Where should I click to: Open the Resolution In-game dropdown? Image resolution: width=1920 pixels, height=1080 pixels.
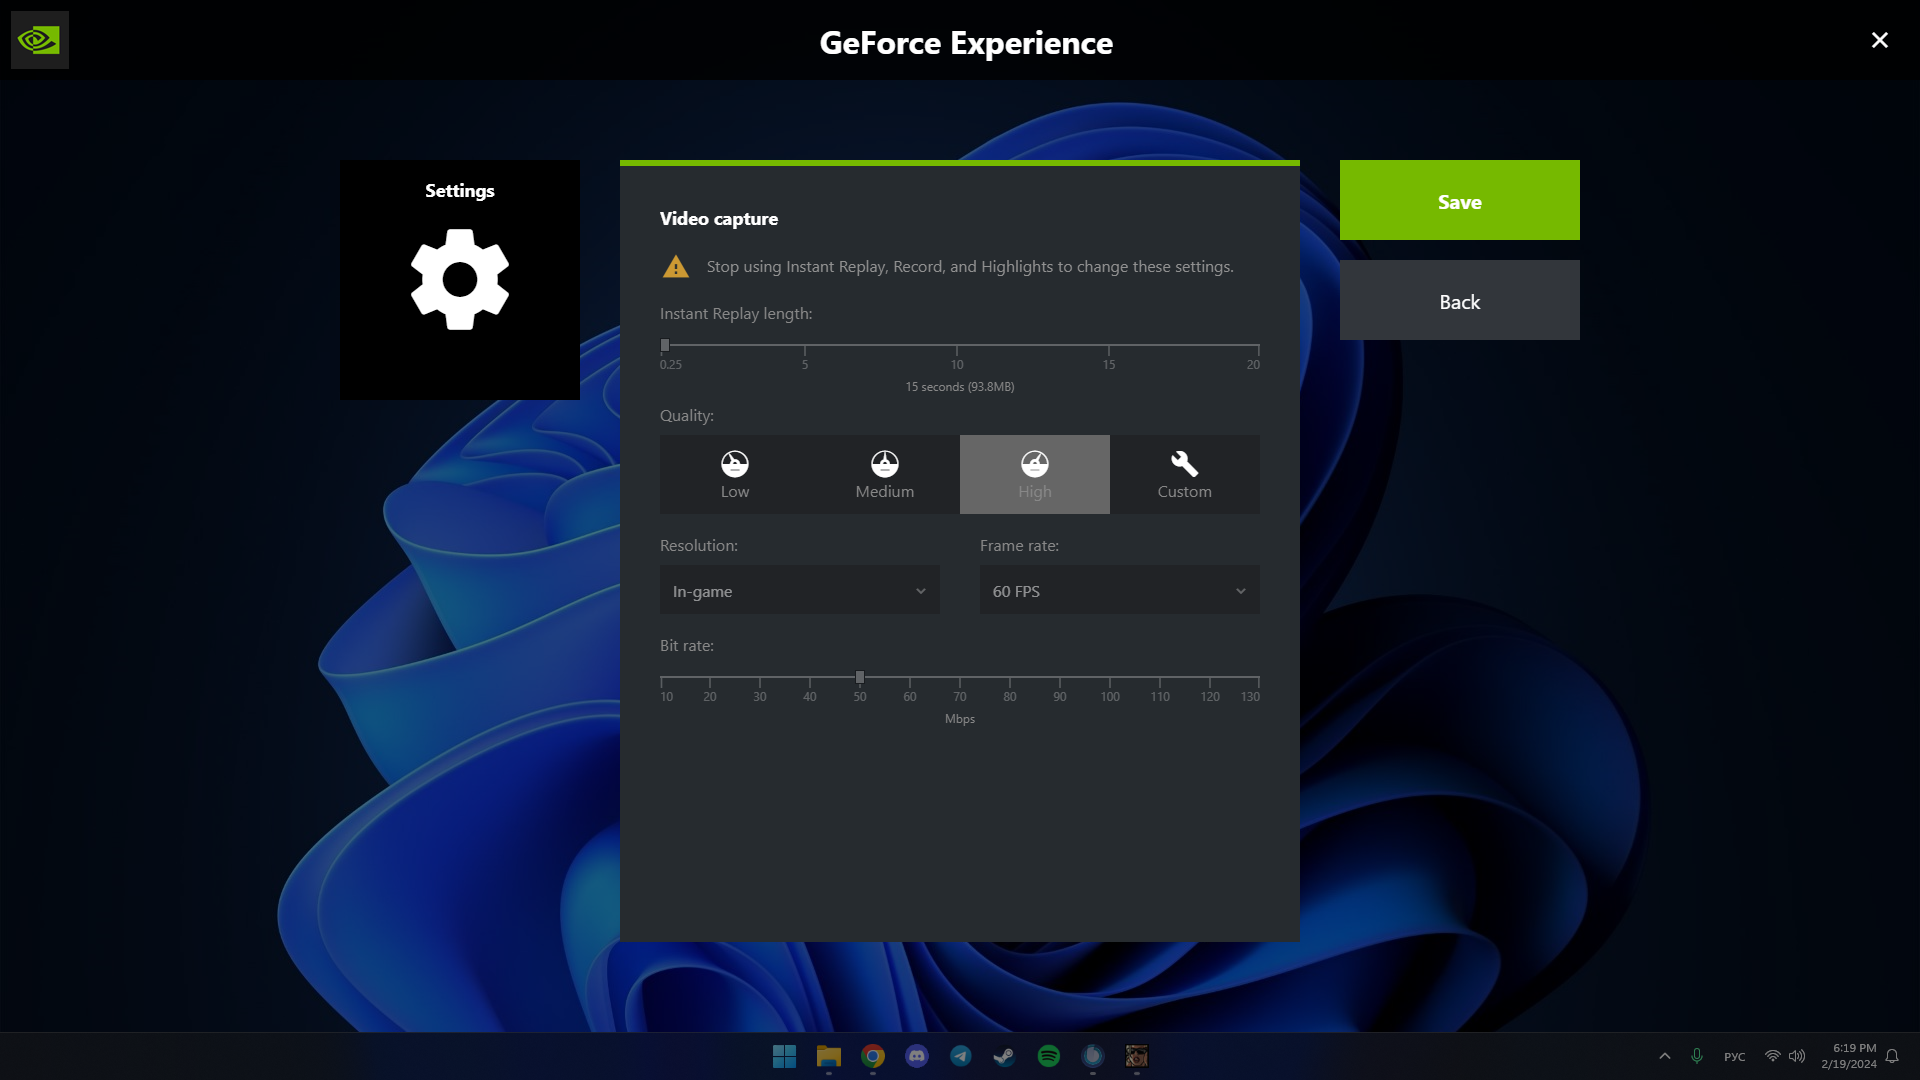(799, 591)
